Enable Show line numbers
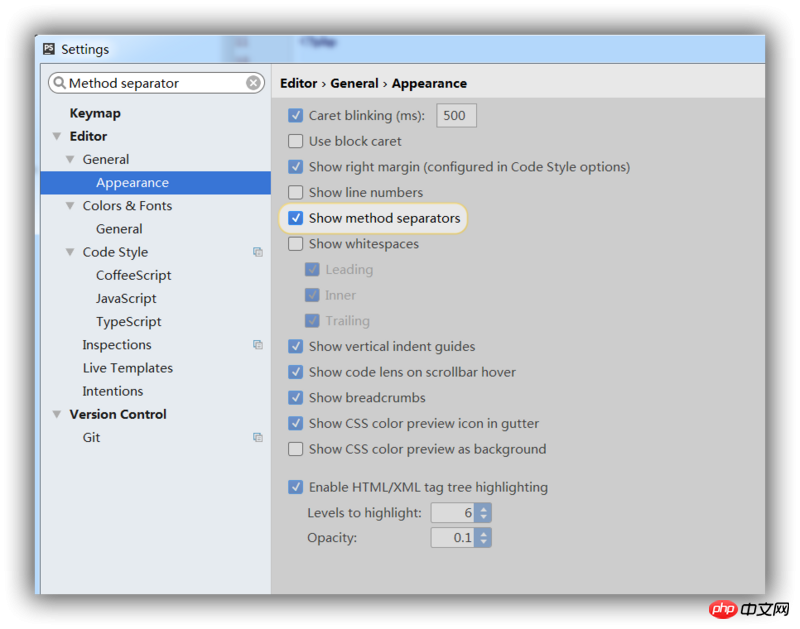This screenshot has width=800, height=629. [x=295, y=192]
